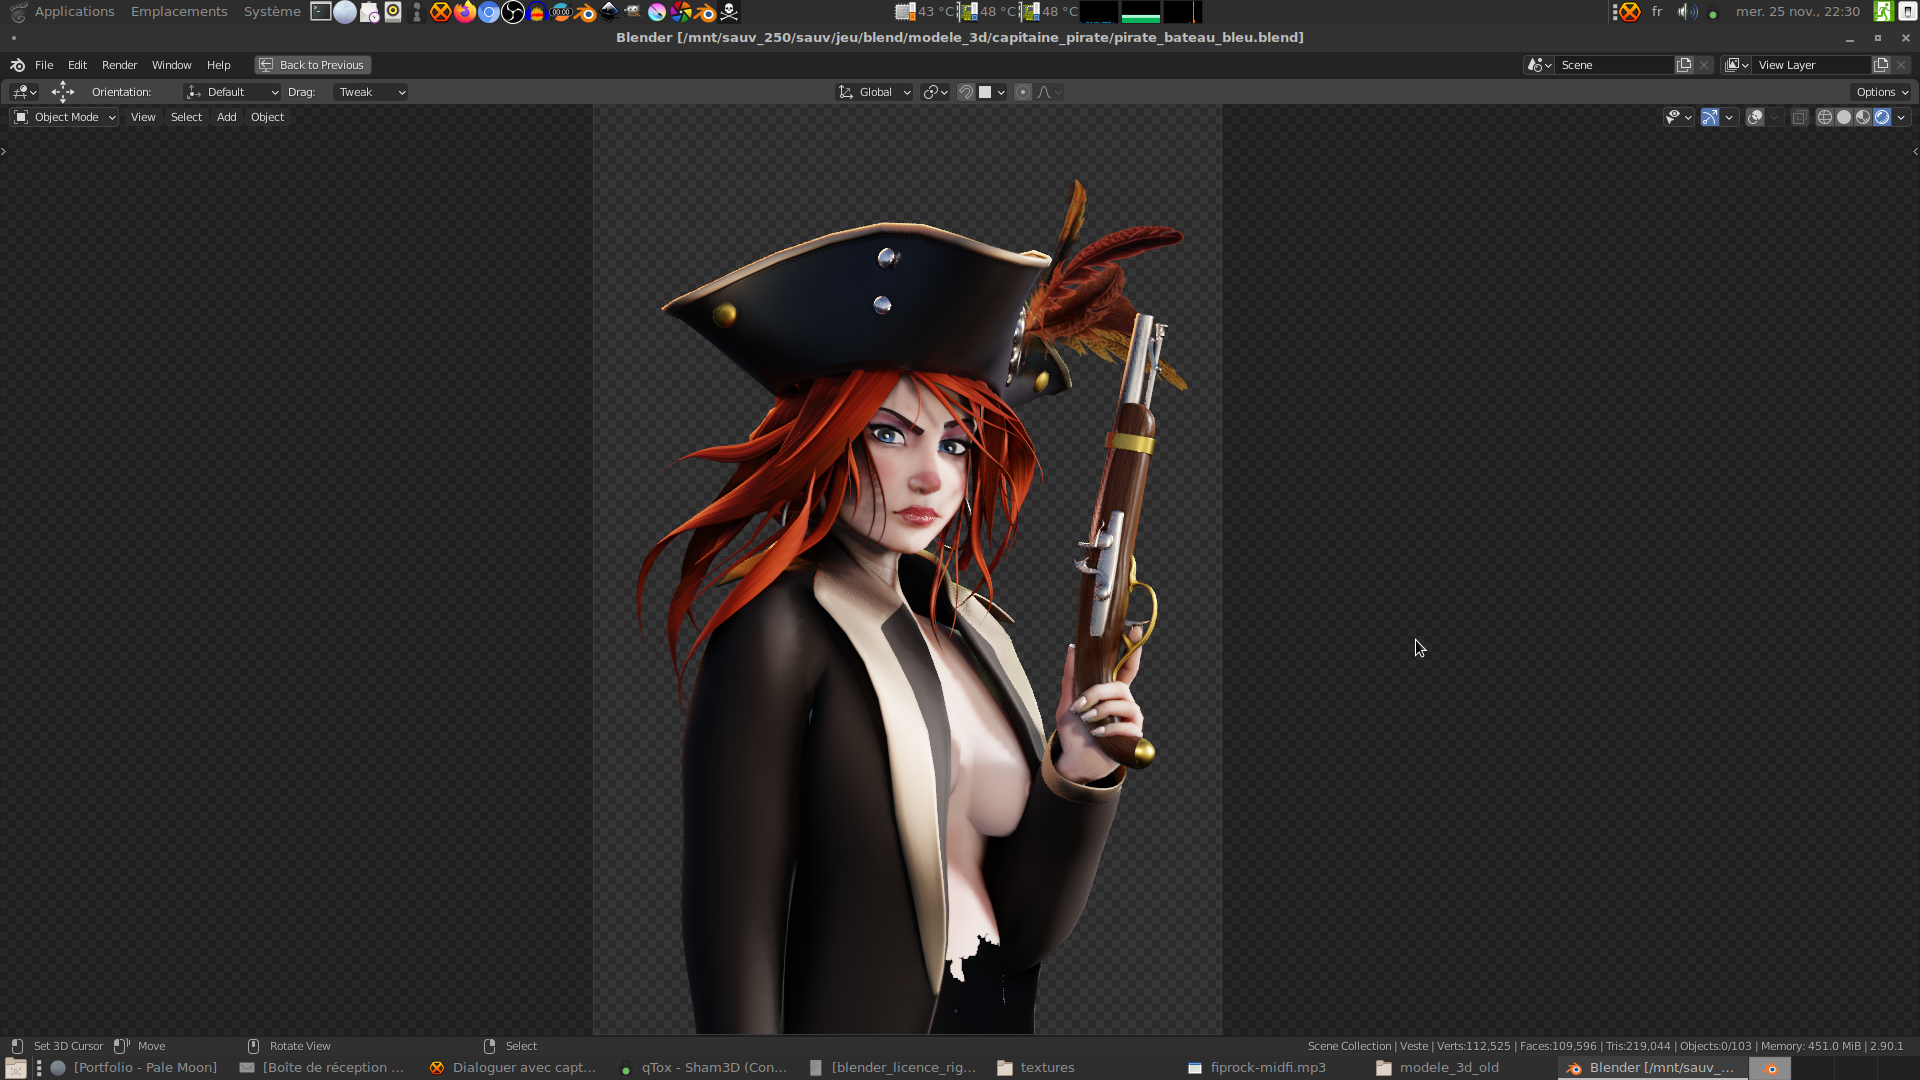This screenshot has height=1080, width=1920.
Task: Click the Back to Previous button
Action: pyautogui.click(x=312, y=65)
